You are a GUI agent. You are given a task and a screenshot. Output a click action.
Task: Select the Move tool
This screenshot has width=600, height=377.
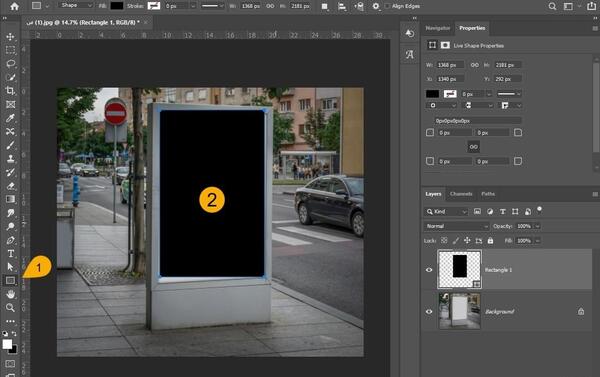pyautogui.click(x=10, y=36)
